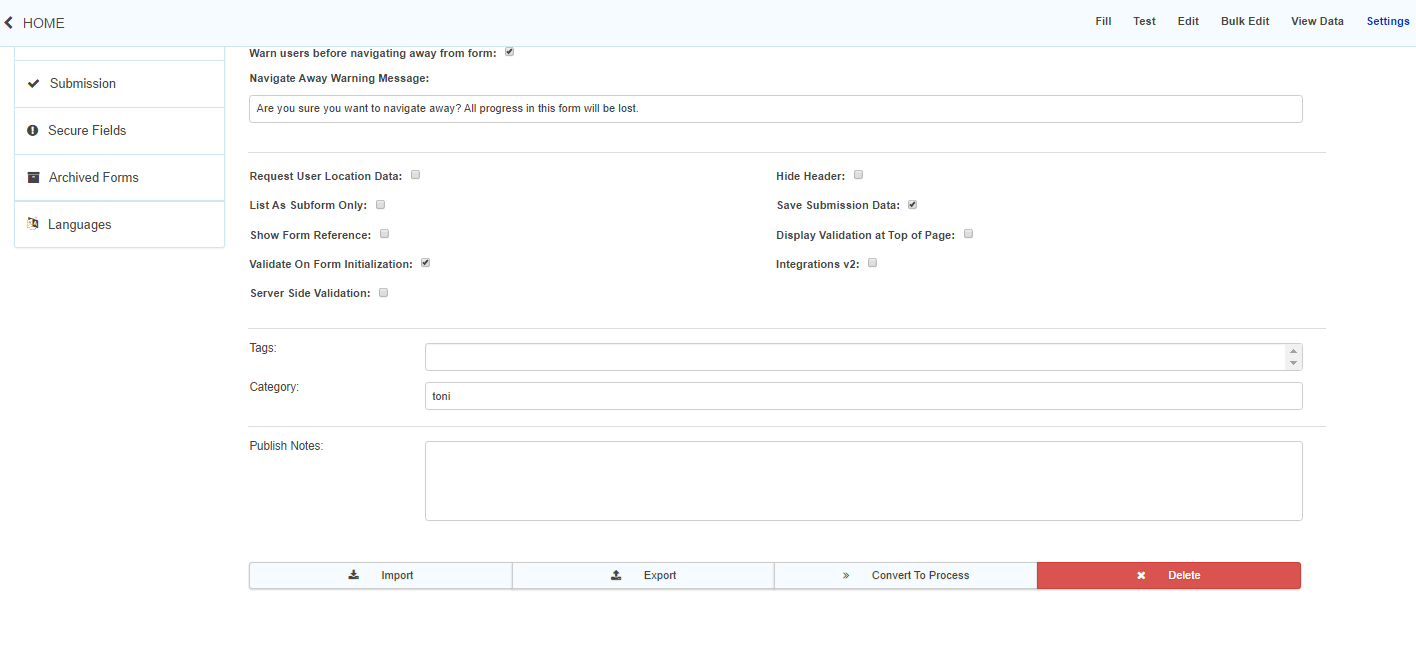Switch to Bulk Edit mode
The image size is (1416, 647).
point(1244,21)
